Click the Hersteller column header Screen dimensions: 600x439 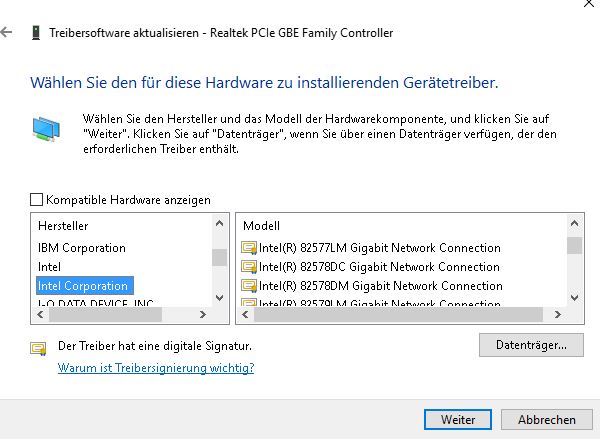[63, 226]
